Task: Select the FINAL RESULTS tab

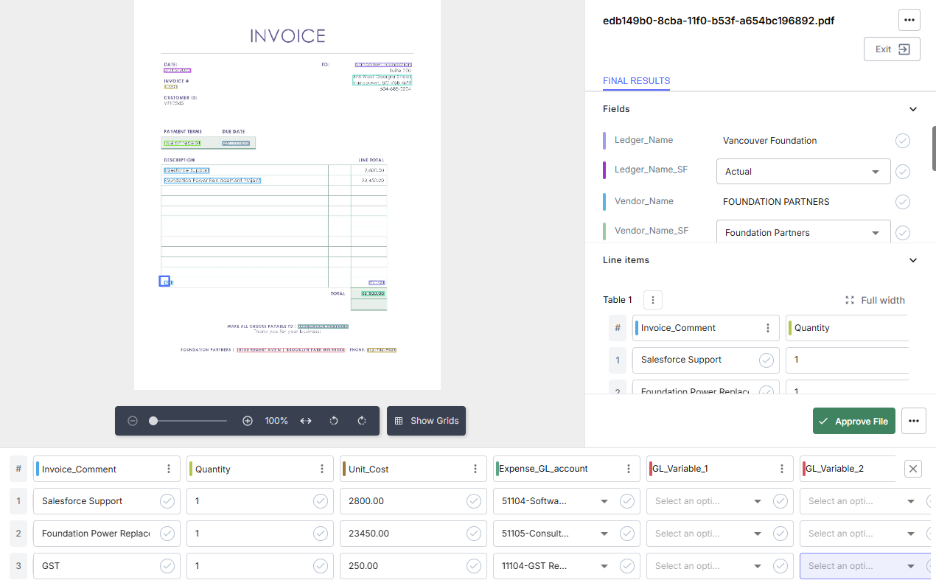Action: (x=636, y=81)
